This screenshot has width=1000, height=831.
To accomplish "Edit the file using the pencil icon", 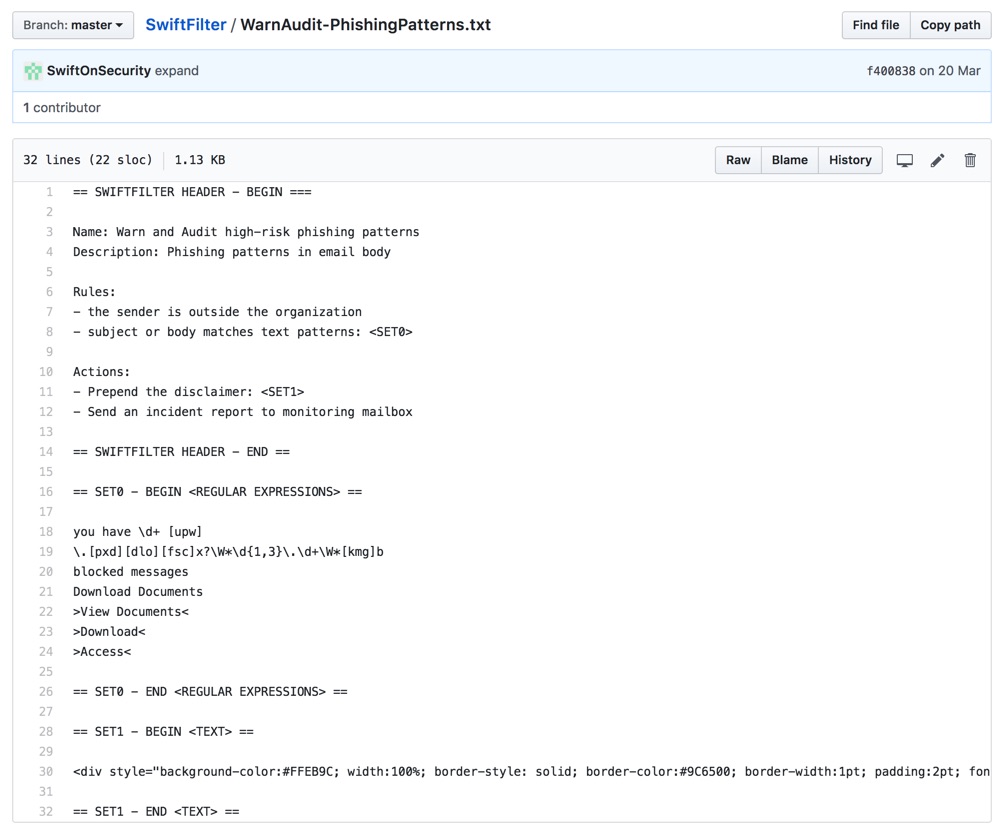I will pyautogui.click(x=937, y=159).
